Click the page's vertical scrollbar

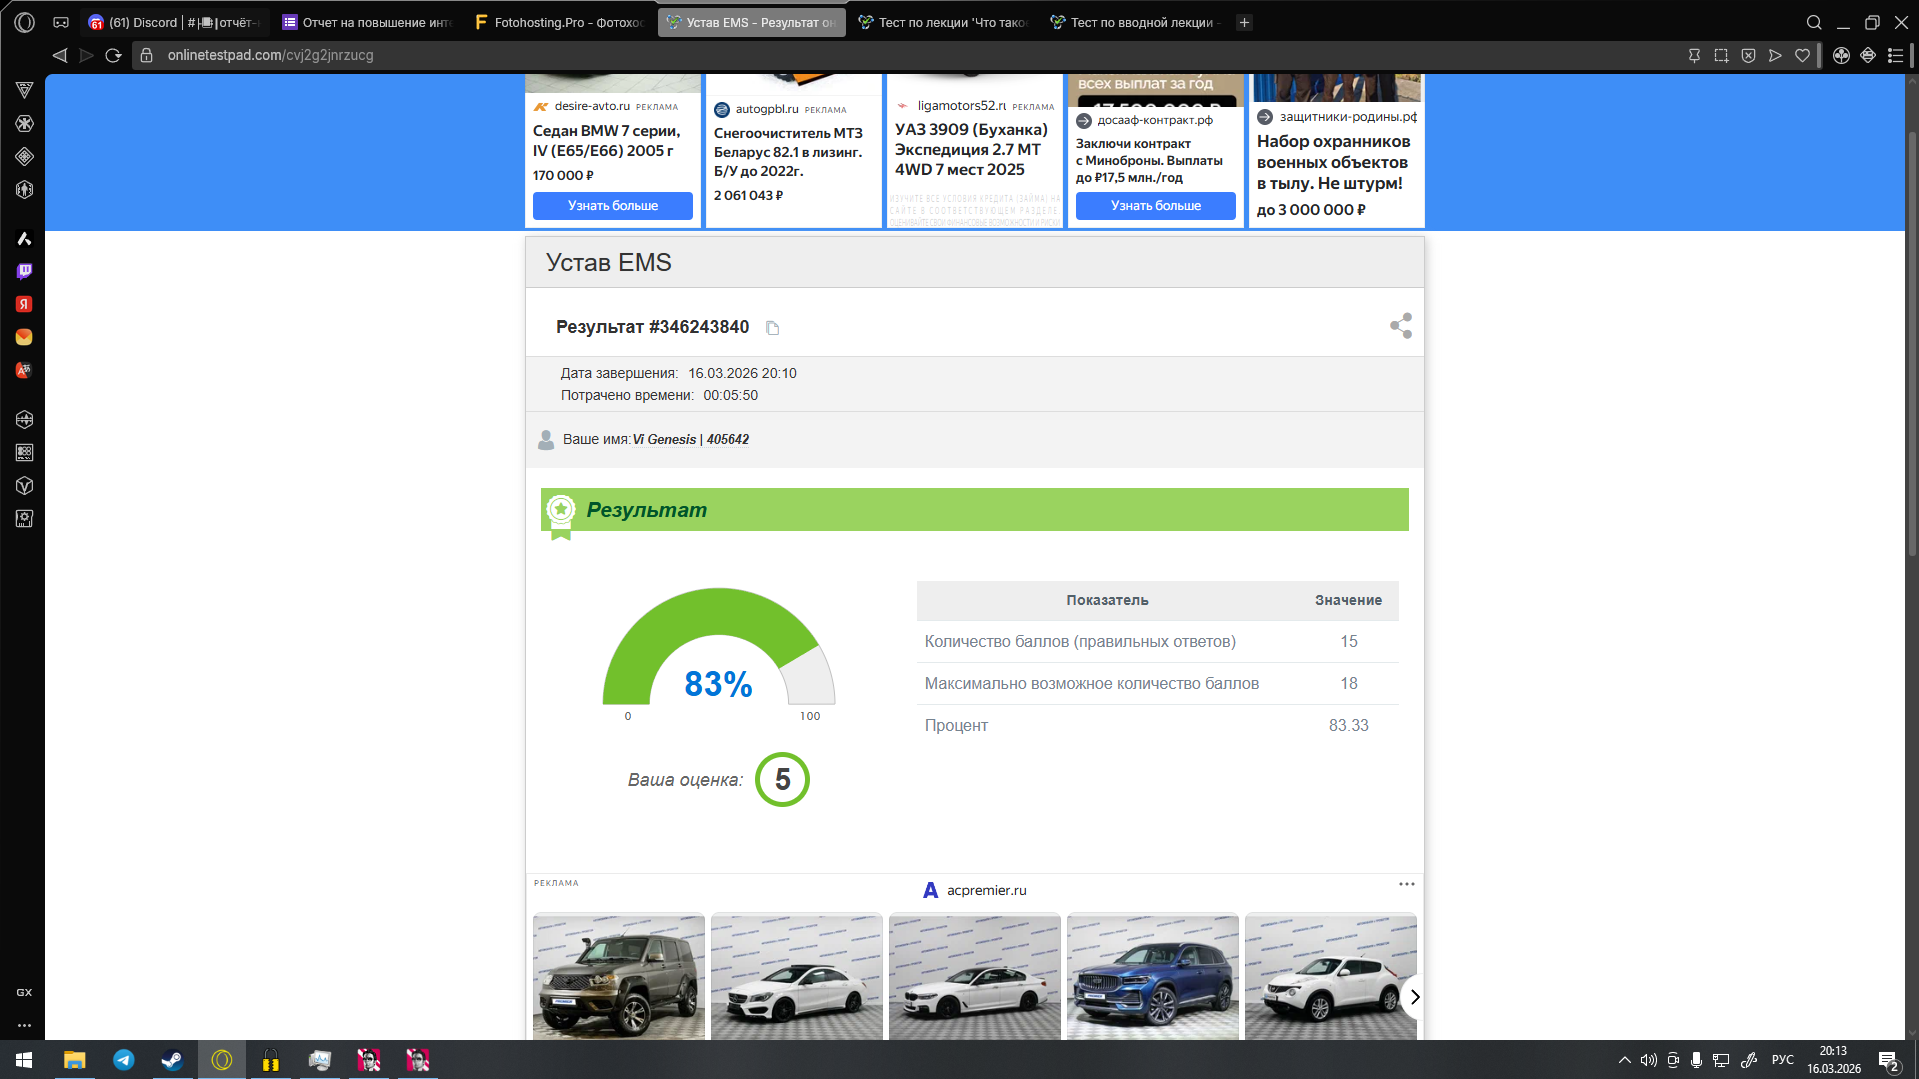point(1911,340)
